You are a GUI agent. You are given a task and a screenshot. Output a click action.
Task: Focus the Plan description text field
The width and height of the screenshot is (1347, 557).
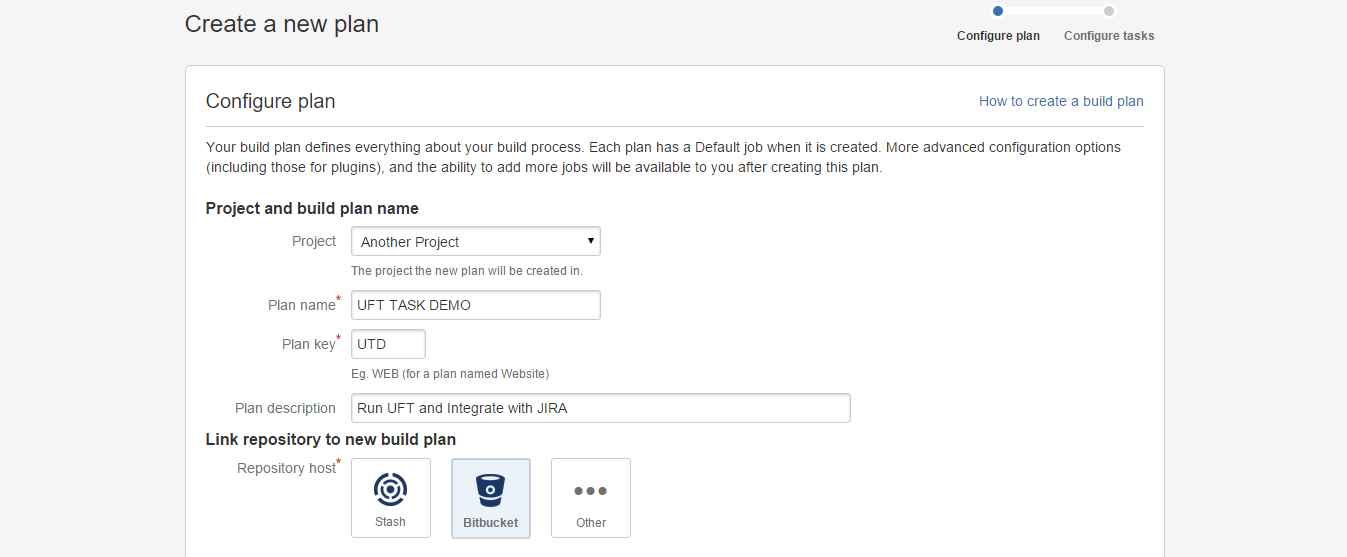tap(600, 408)
